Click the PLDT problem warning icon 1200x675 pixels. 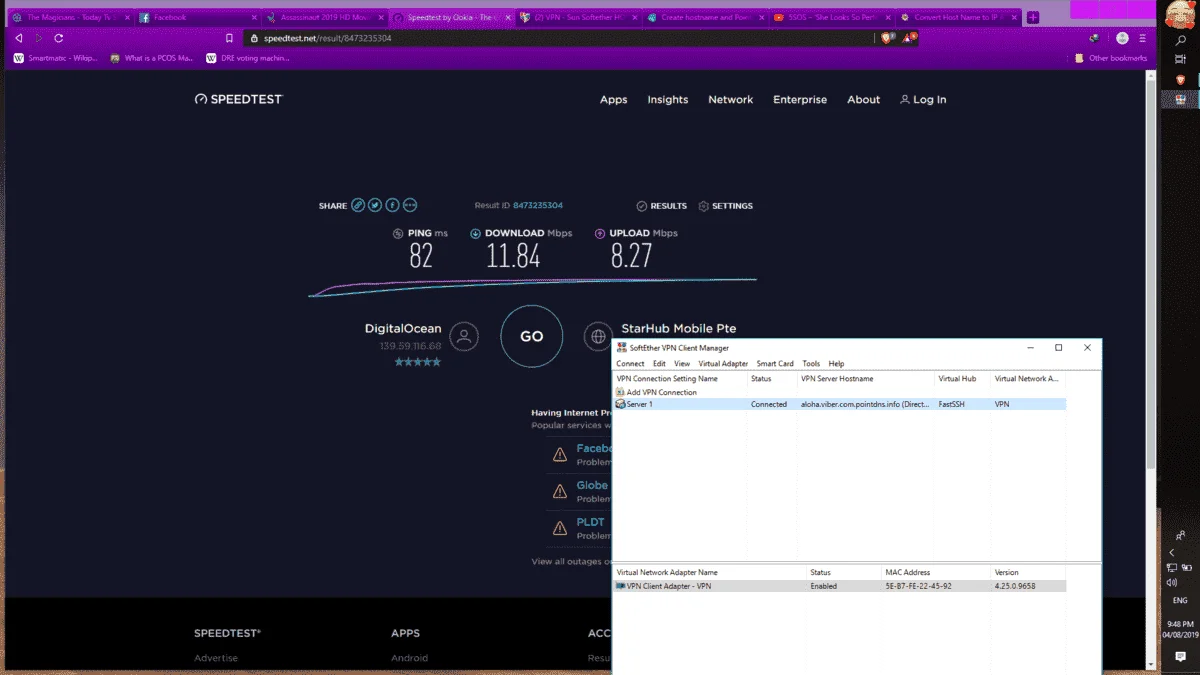[560, 527]
